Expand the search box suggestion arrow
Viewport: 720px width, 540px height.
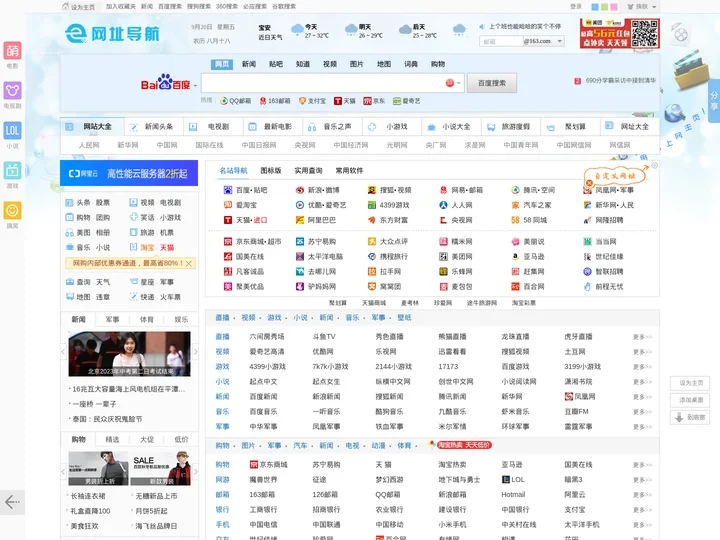(x=458, y=83)
